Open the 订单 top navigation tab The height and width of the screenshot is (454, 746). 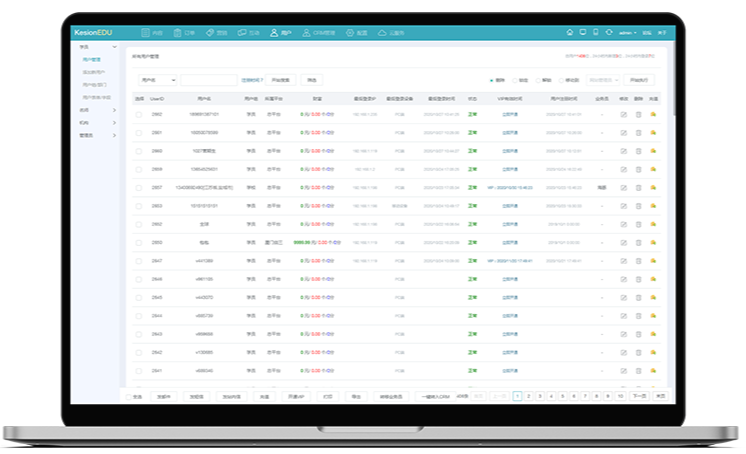pos(187,33)
